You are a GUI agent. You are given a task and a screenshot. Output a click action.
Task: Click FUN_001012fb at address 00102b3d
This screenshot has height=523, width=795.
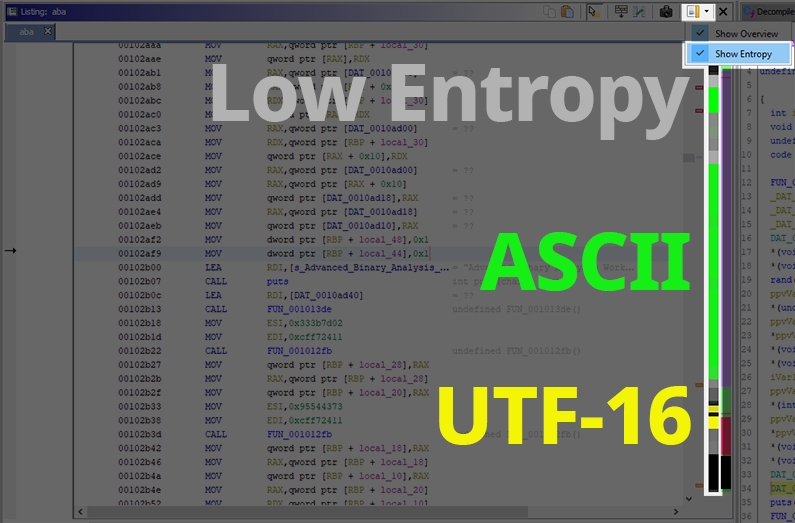(299, 434)
